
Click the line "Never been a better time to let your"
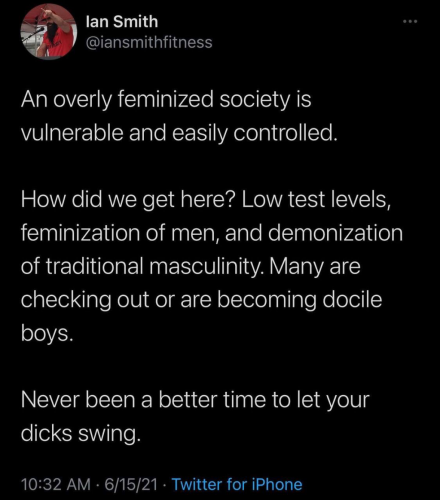pyautogui.click(x=195, y=400)
